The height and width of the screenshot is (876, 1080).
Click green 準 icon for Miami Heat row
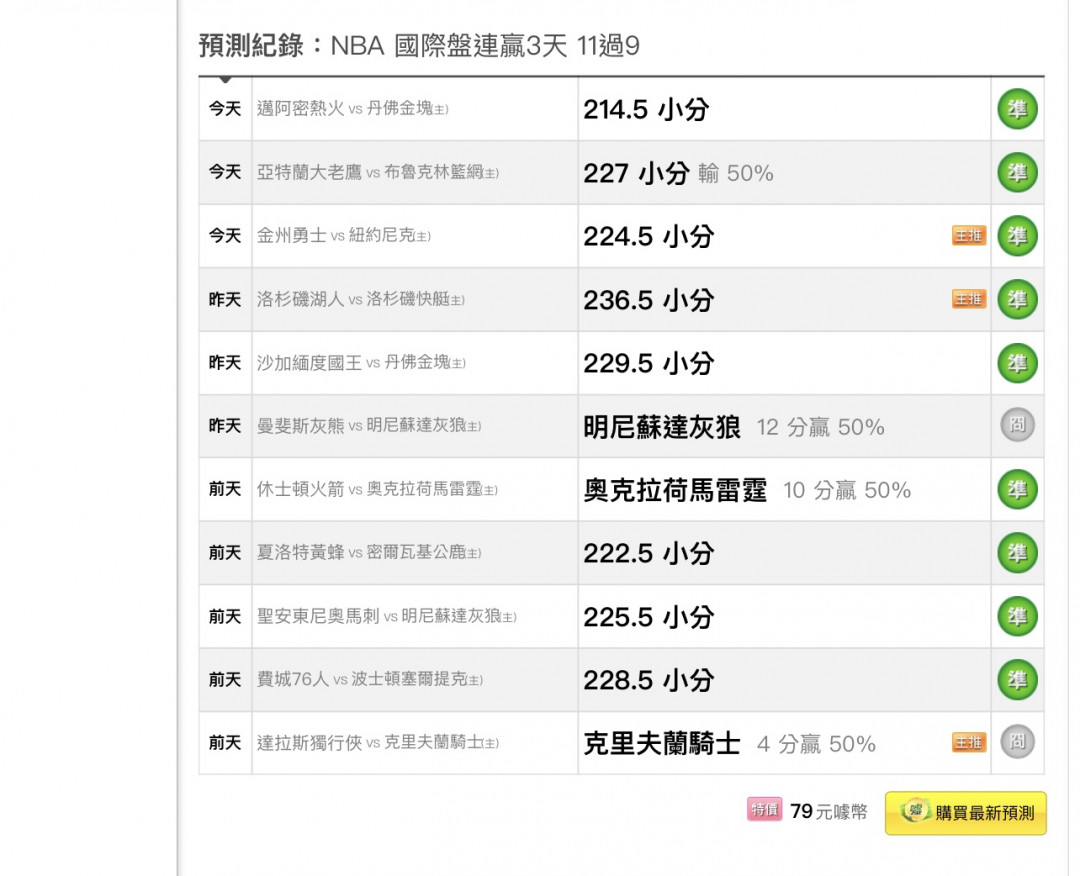(1017, 109)
